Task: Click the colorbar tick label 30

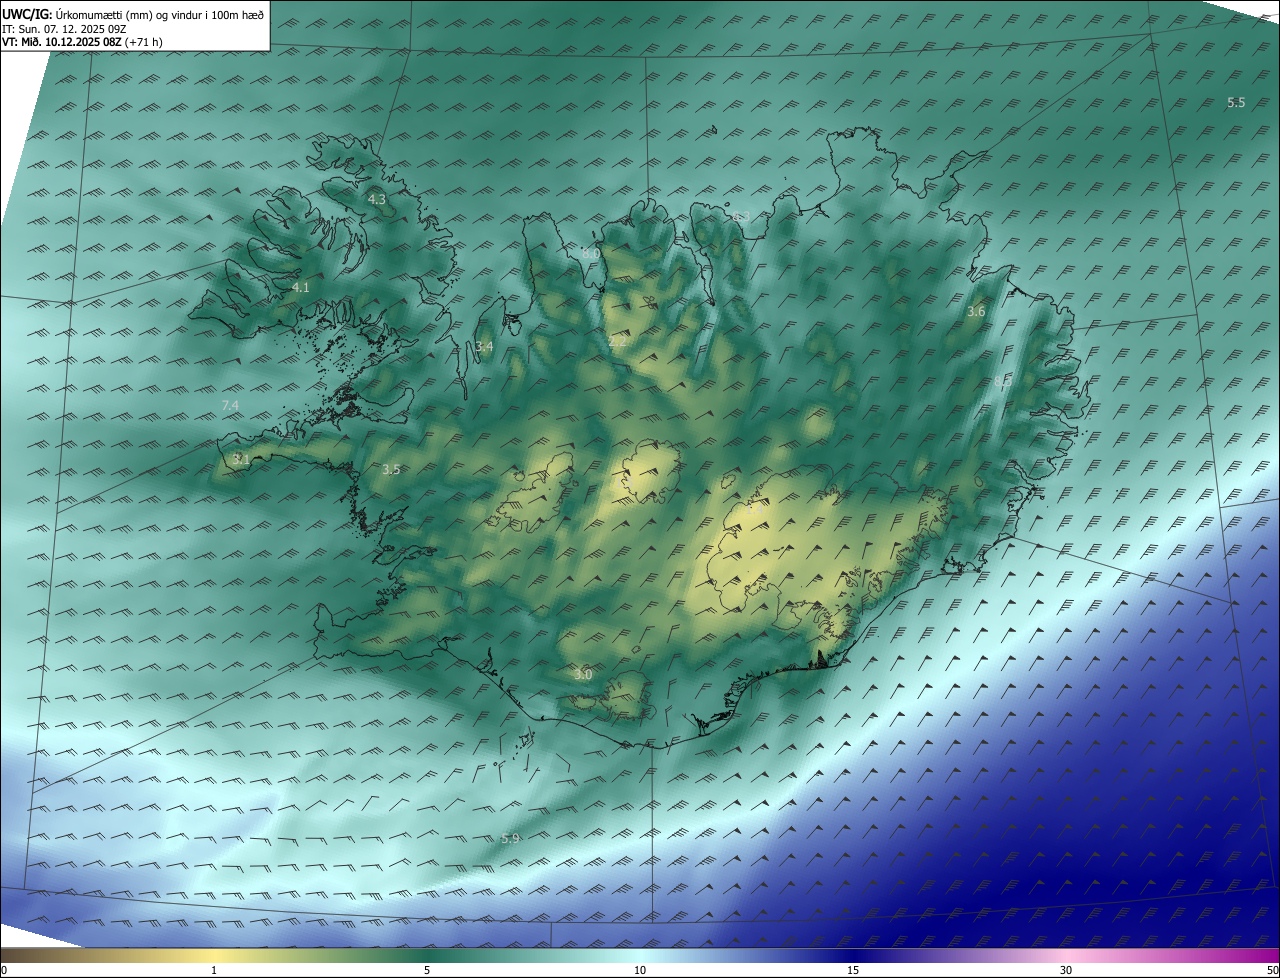Action: [x=1066, y=970]
